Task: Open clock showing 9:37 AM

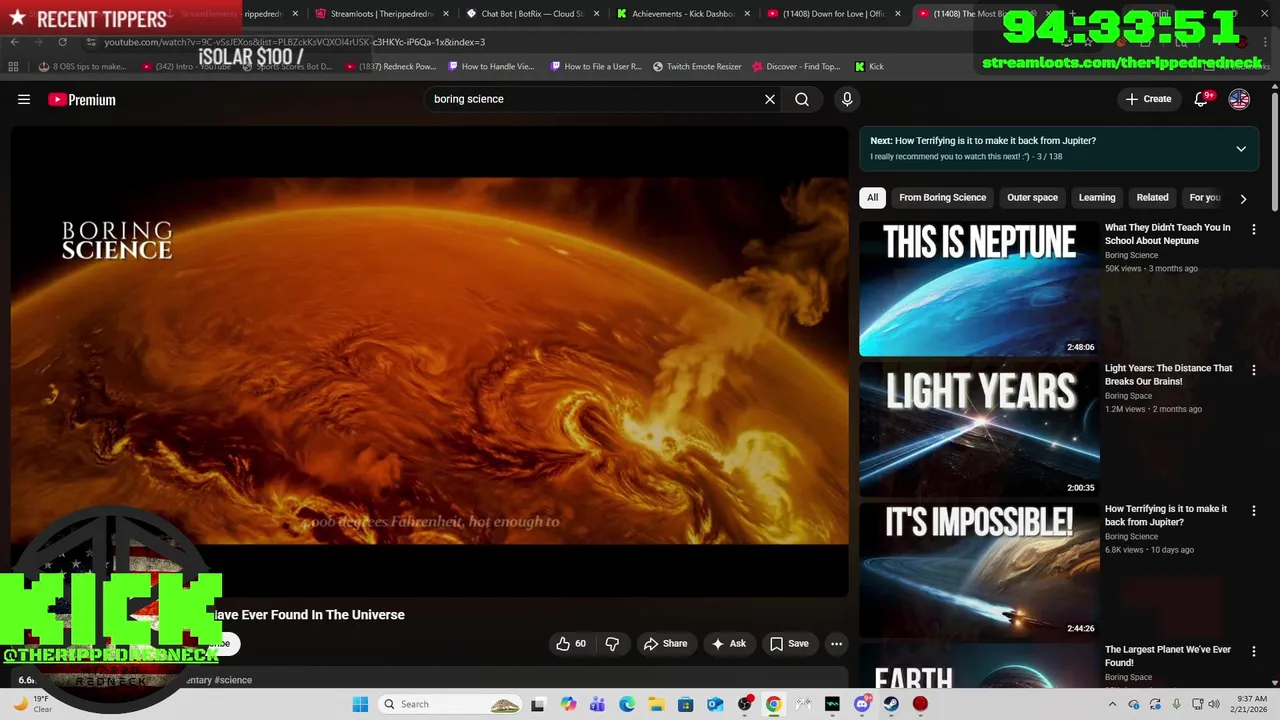Action: click(1251, 704)
